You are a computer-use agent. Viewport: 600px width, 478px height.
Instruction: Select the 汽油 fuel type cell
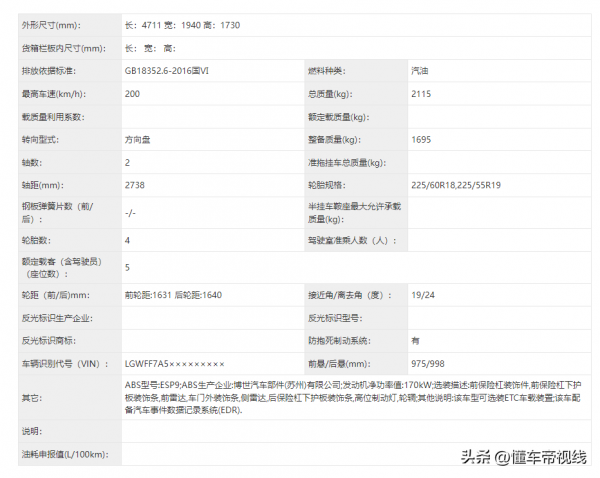click(x=424, y=70)
